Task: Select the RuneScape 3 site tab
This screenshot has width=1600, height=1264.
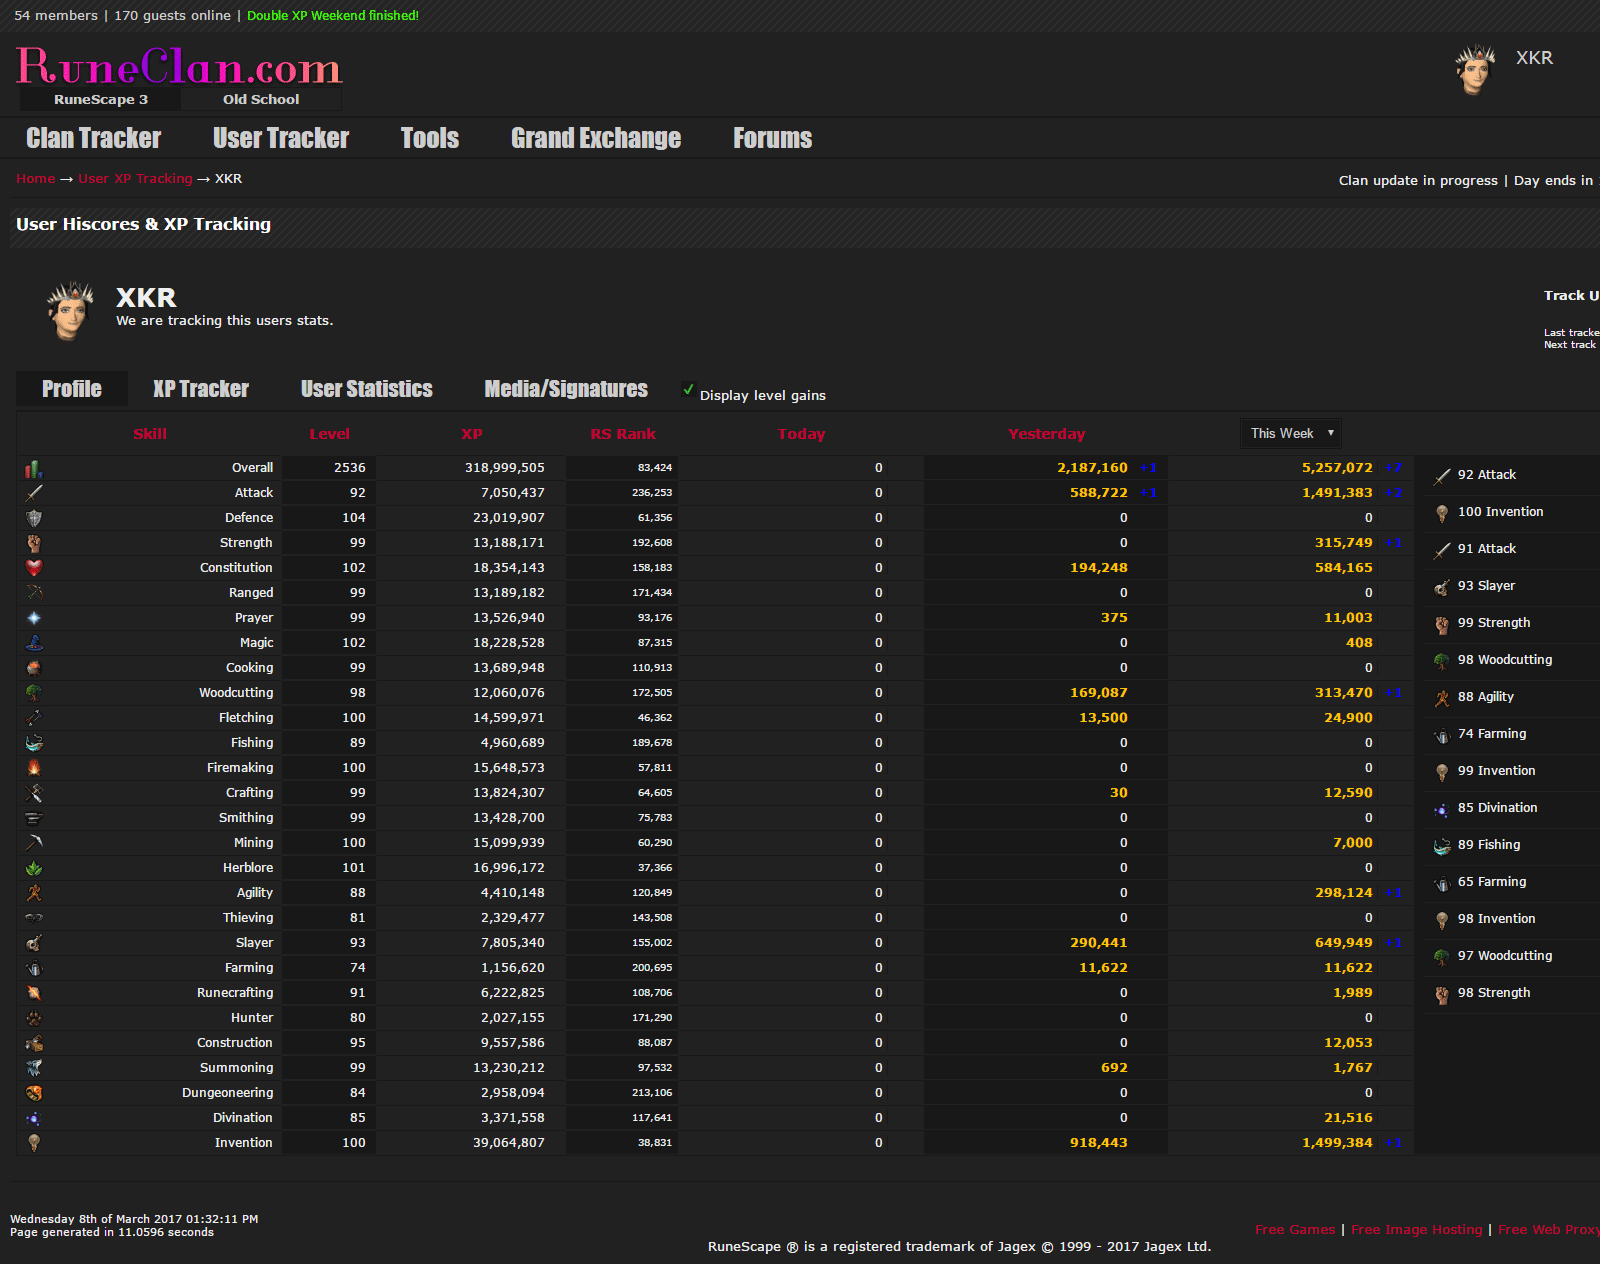Action: tap(101, 99)
